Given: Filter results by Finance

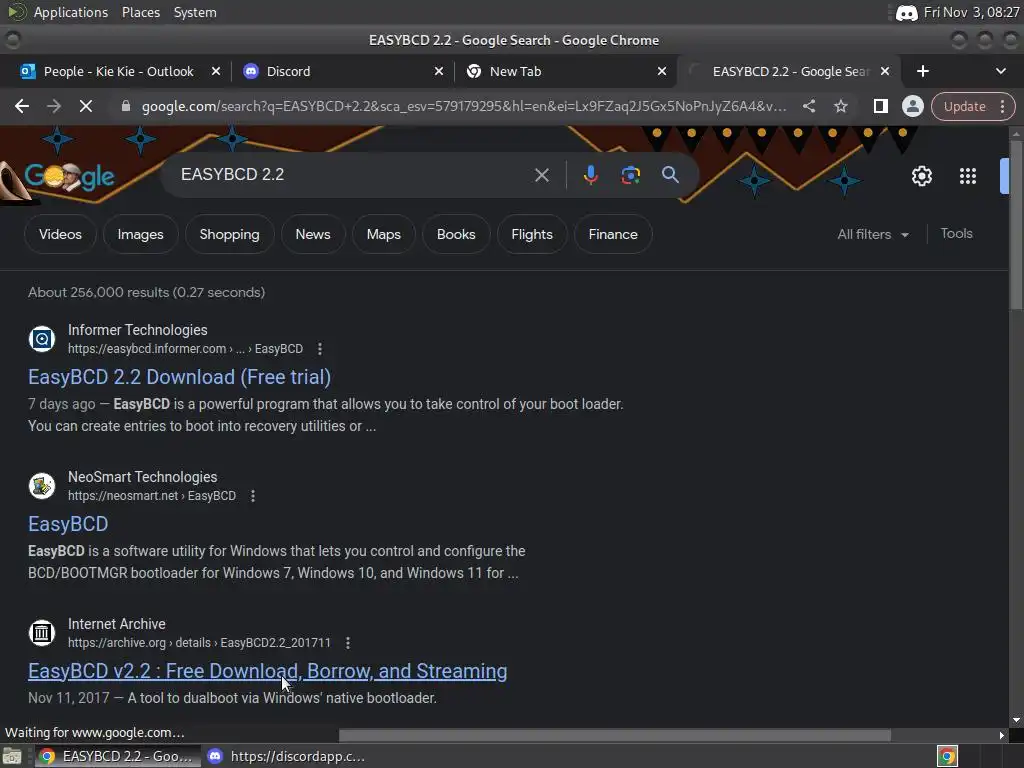Looking at the screenshot, I should tap(613, 234).
